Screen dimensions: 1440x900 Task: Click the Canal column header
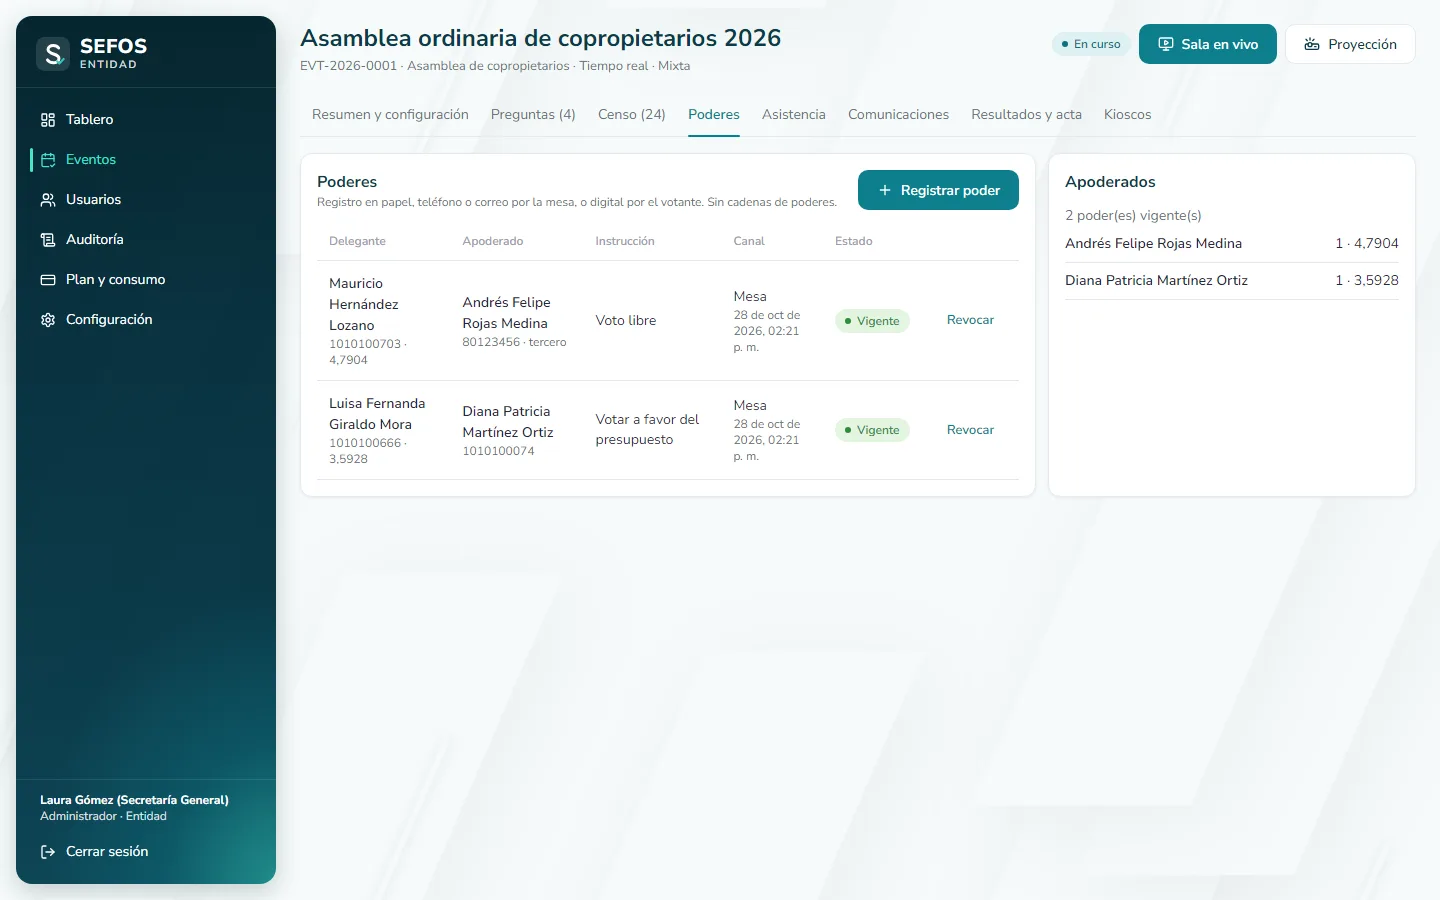(x=749, y=241)
